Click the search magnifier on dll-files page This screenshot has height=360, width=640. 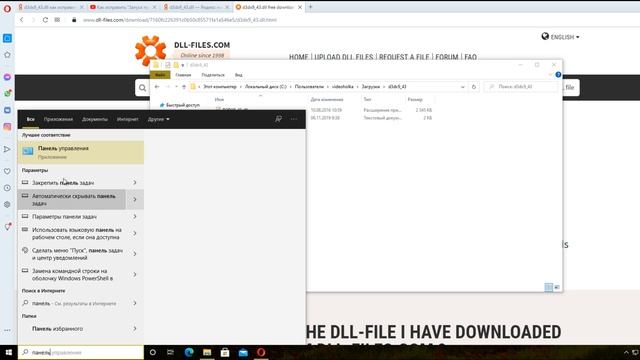[x=142, y=88]
